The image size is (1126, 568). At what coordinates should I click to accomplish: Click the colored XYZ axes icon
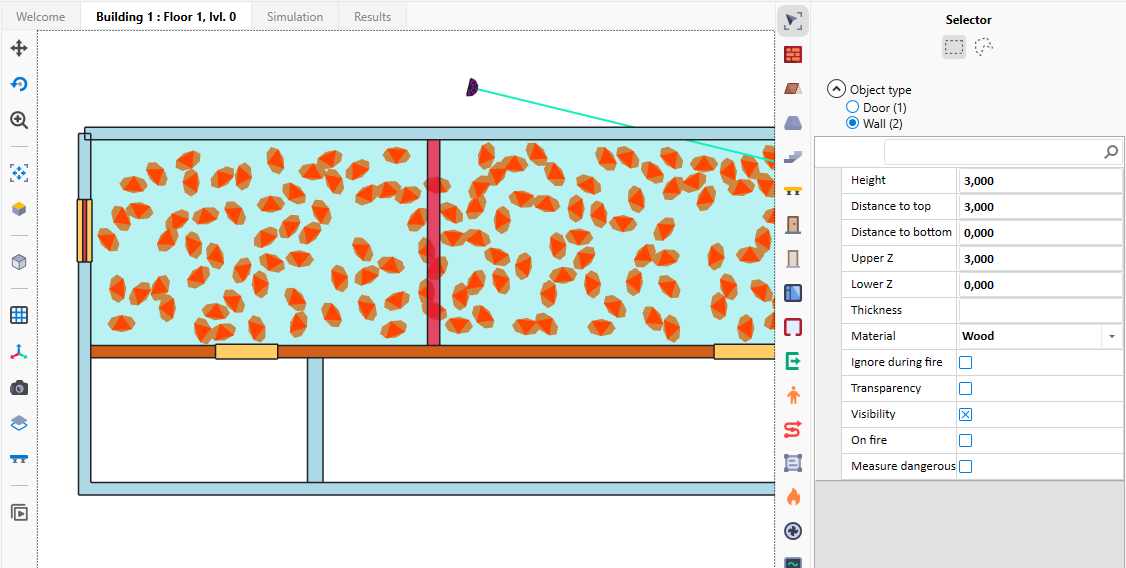pyautogui.click(x=19, y=351)
